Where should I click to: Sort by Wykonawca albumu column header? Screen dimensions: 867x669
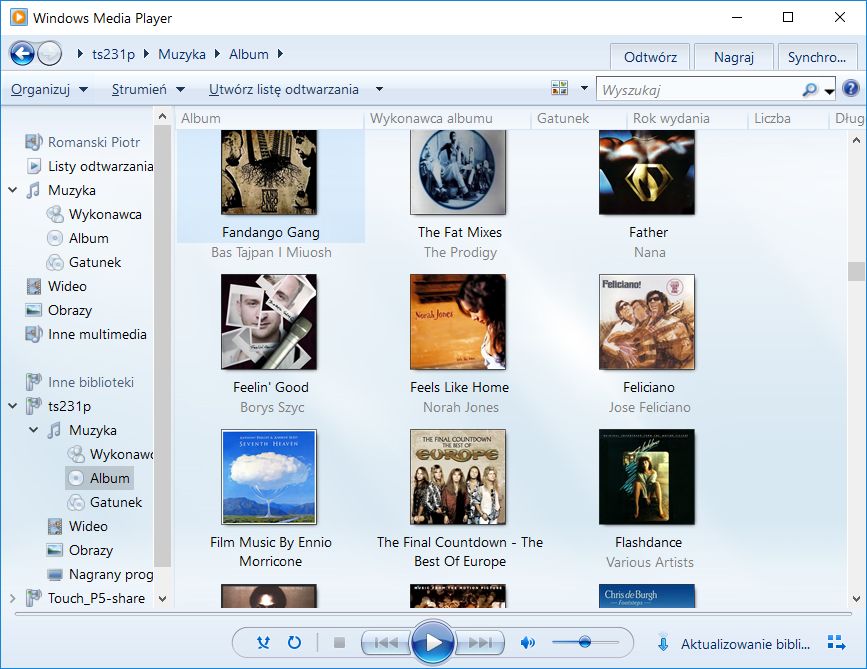[x=447, y=118]
